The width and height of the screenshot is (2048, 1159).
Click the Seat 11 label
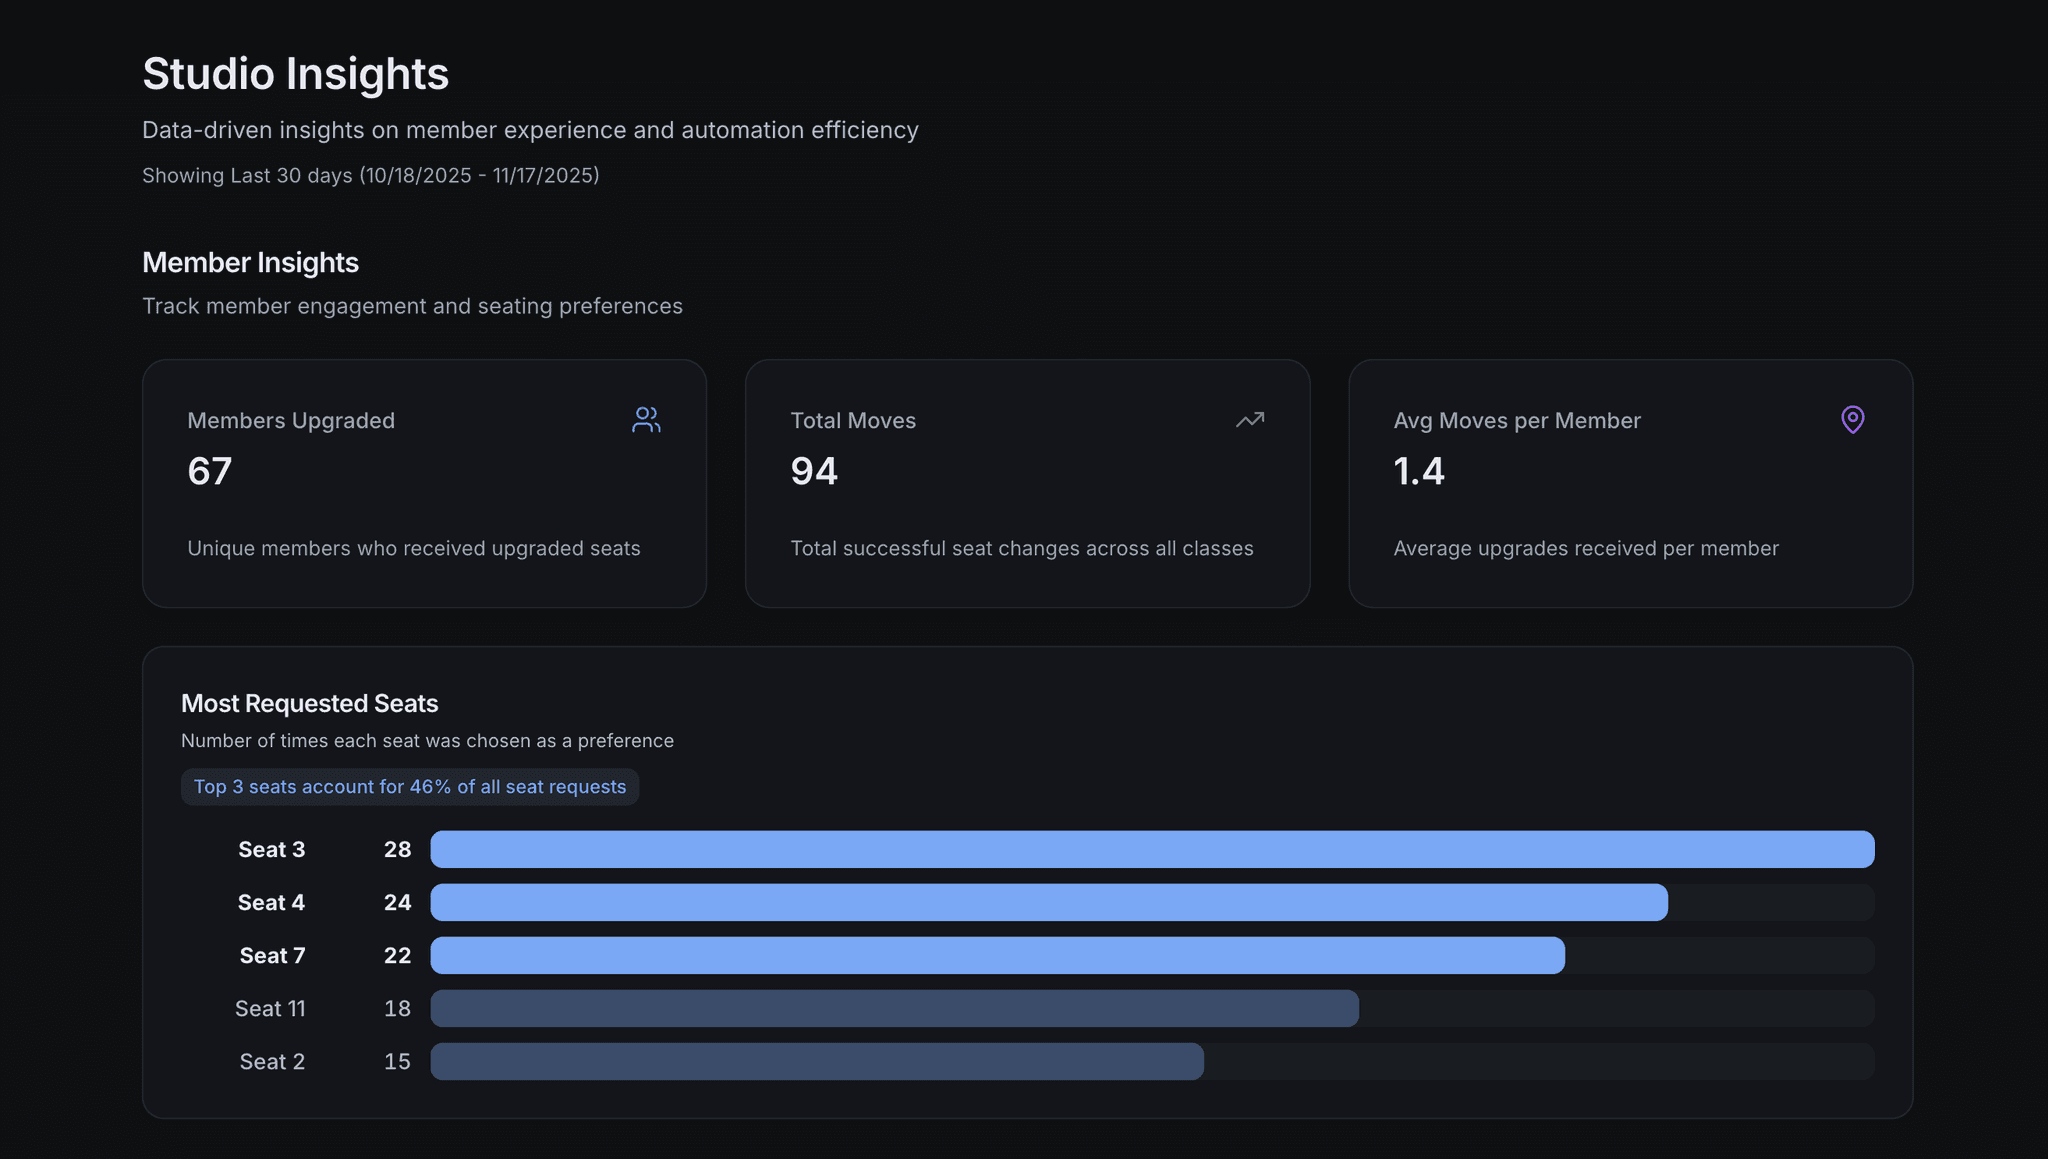[x=270, y=1008]
